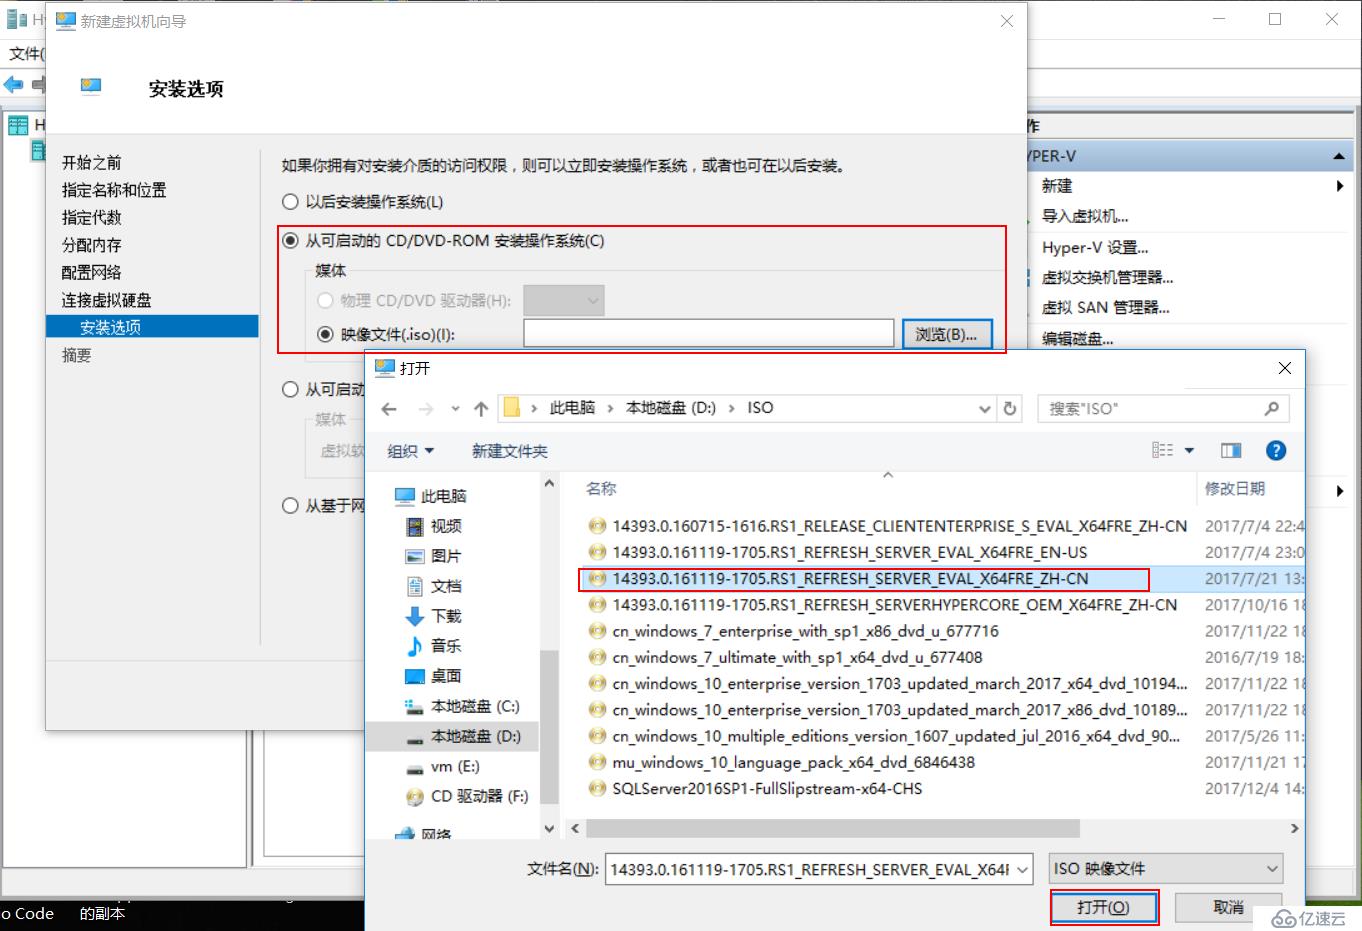The height and width of the screenshot is (931, 1362).
Task: Open the Music folder icon
Action: tap(415, 646)
